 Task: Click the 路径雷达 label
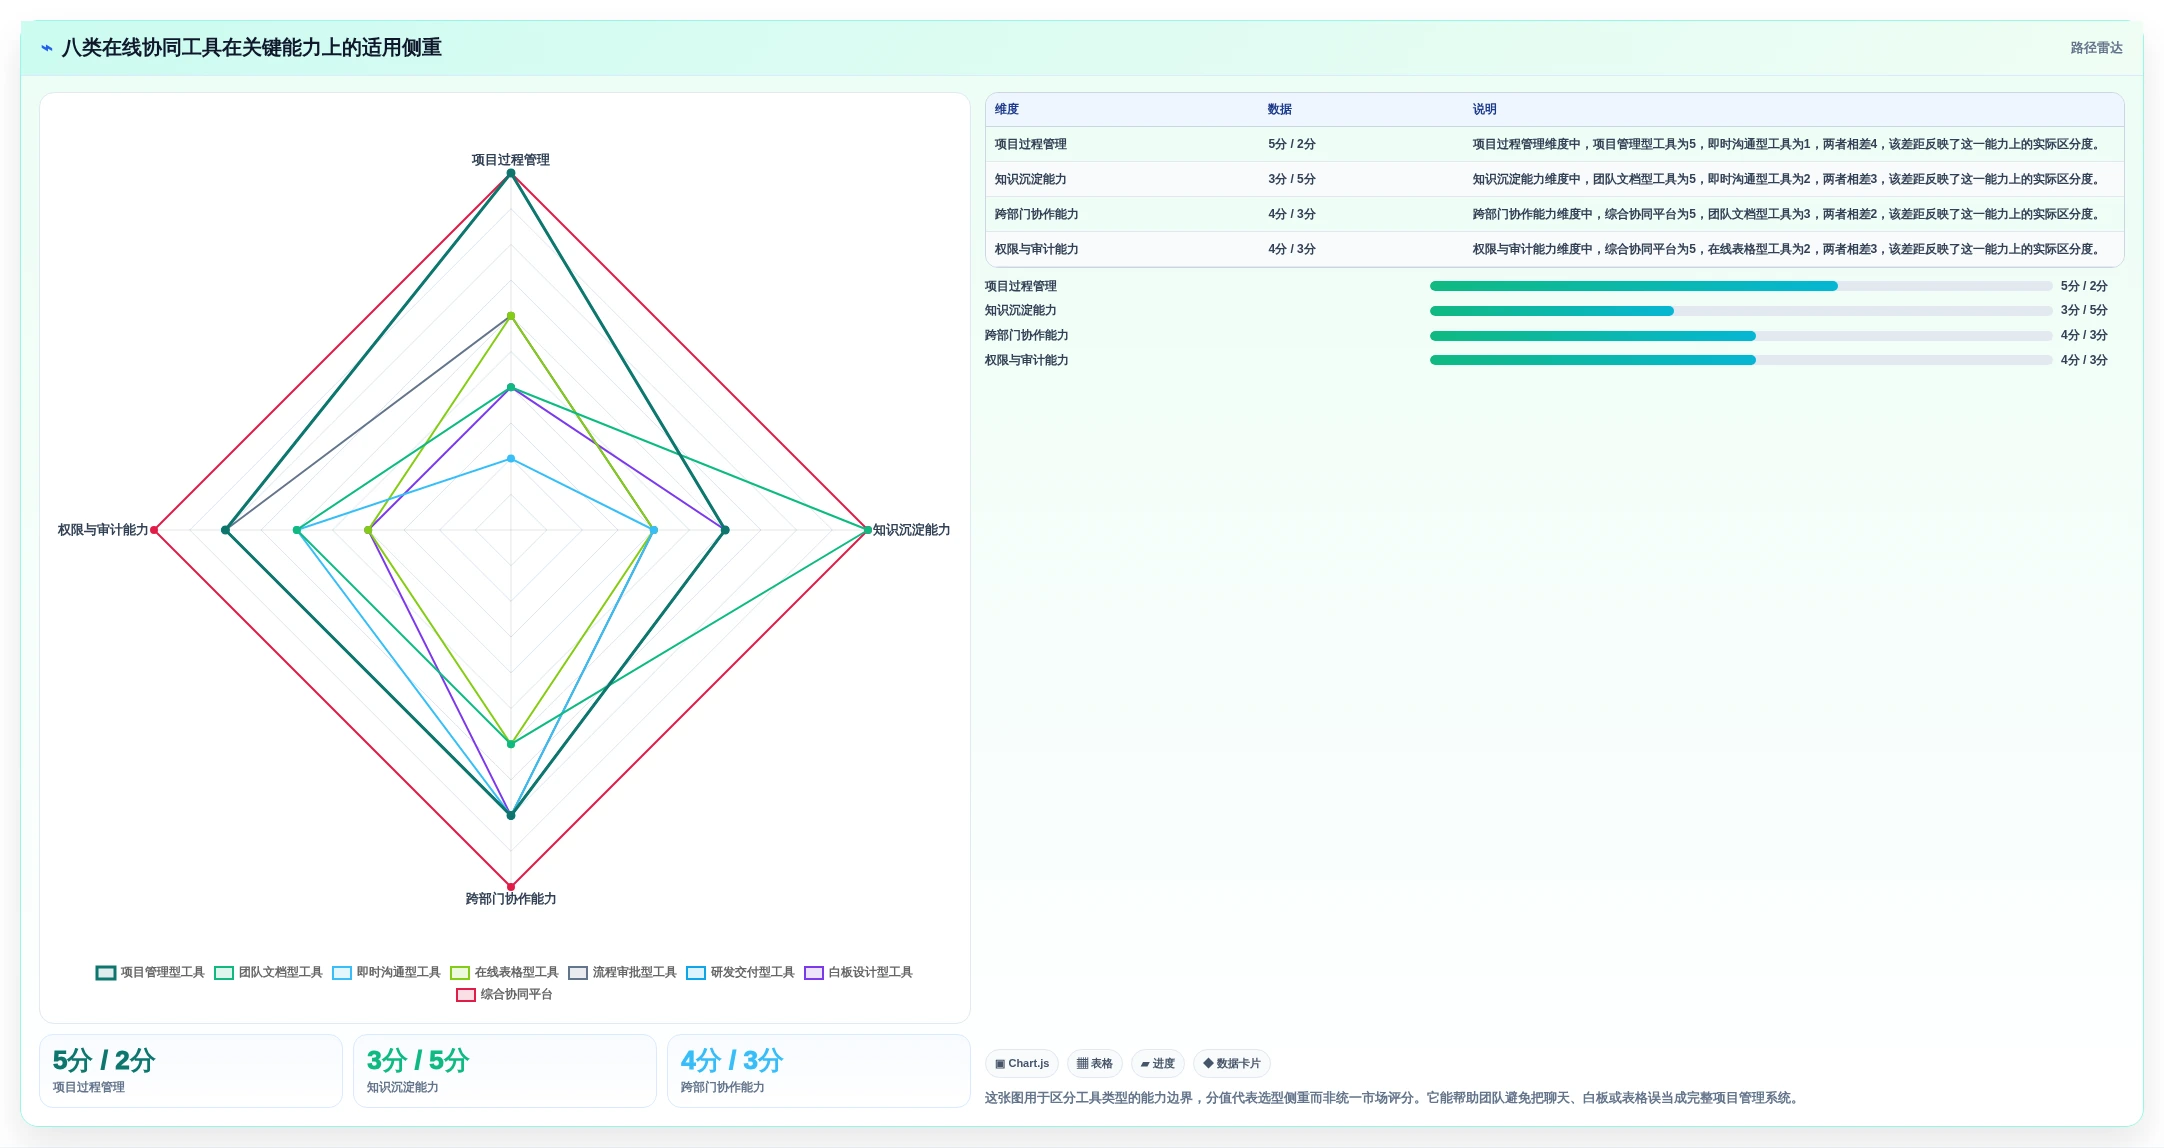[x=2096, y=48]
